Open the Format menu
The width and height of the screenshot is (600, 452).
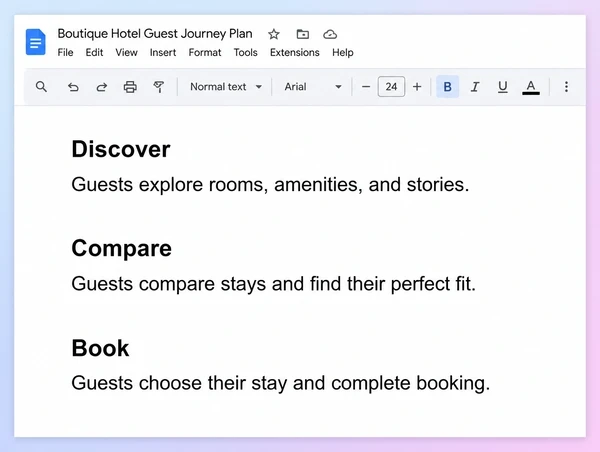click(x=205, y=52)
